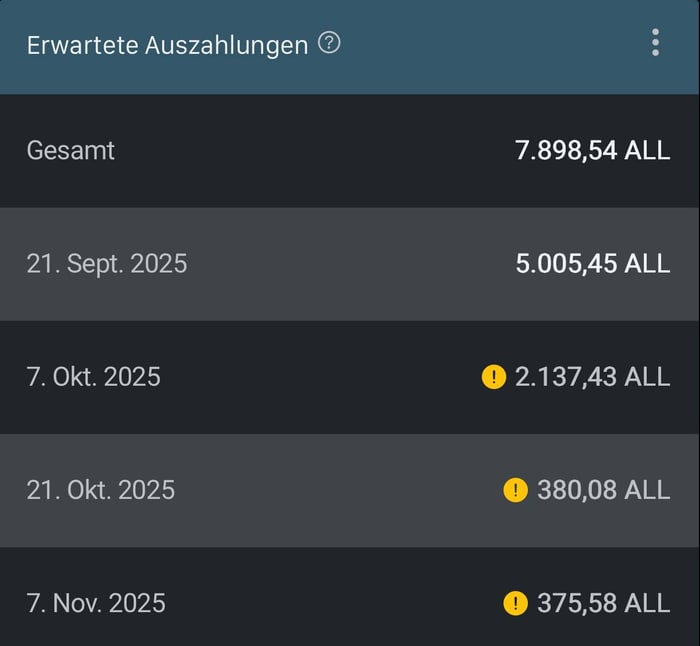The image size is (700, 646).
Task: Click the warning icon for 21. Okt. 2025
Action: click(515, 490)
